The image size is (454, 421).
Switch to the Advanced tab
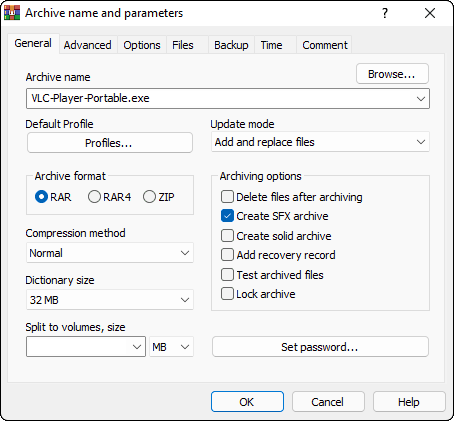tap(88, 45)
